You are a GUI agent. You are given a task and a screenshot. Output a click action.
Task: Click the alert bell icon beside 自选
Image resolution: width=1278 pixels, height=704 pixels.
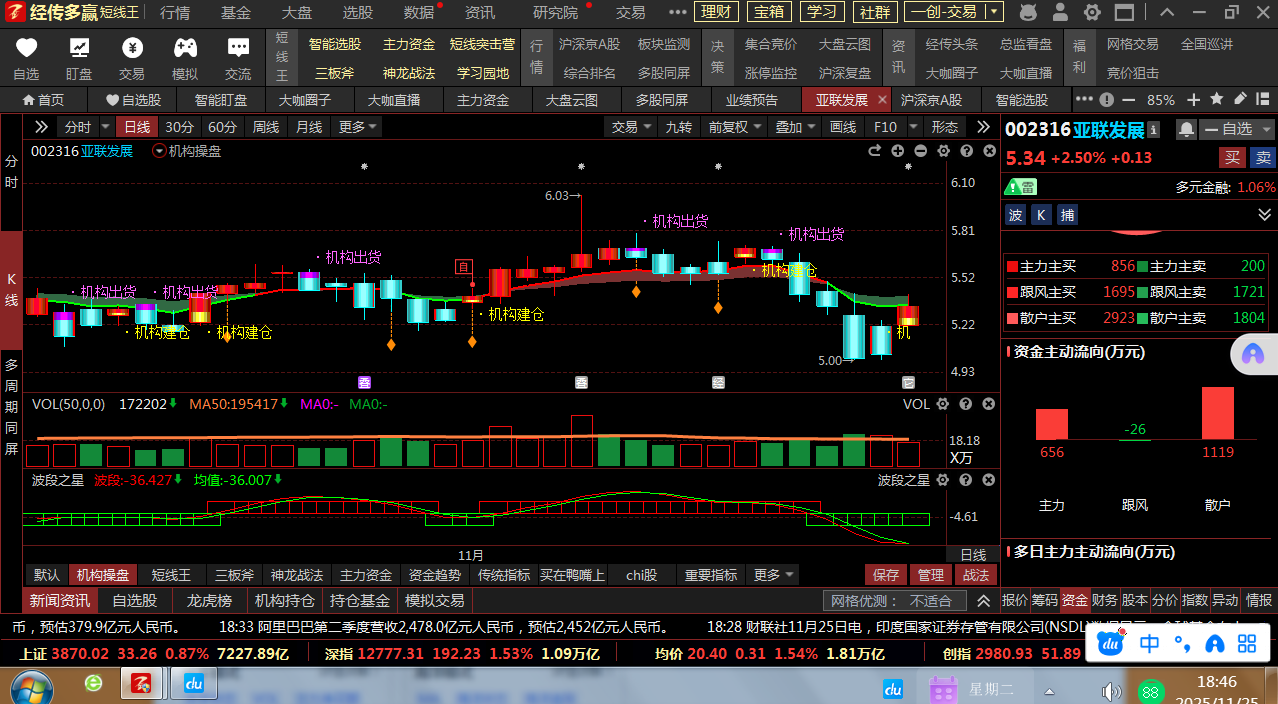(1186, 129)
